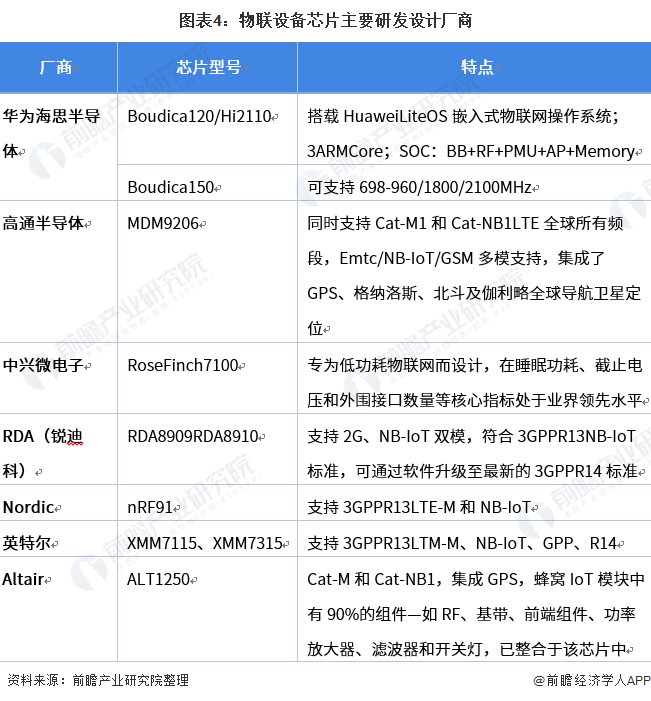
Task: Click the line containing Emtc/NB-IoT/GSM 多模支持
Action: (x=456, y=258)
